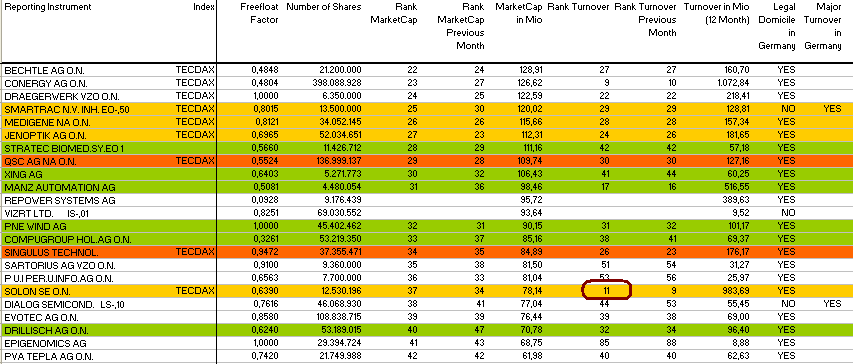Click MANZ AUTOMATION turnover value 516,55
Screen dimensions: 853x364
[x=736, y=187]
